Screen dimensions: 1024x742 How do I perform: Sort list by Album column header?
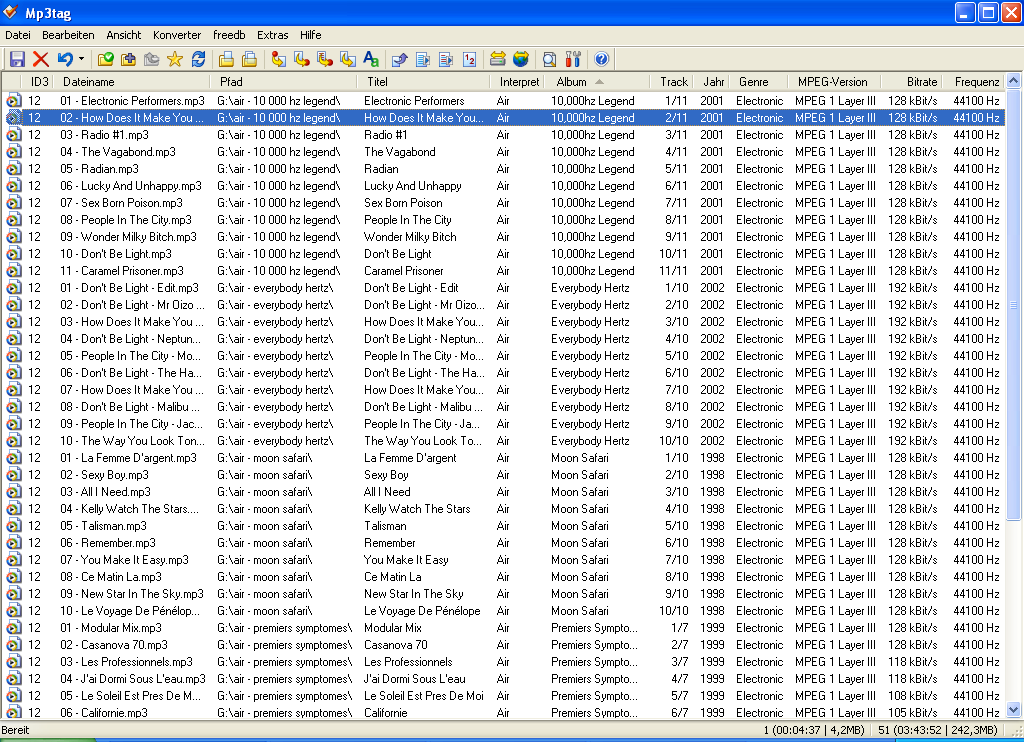(572, 82)
